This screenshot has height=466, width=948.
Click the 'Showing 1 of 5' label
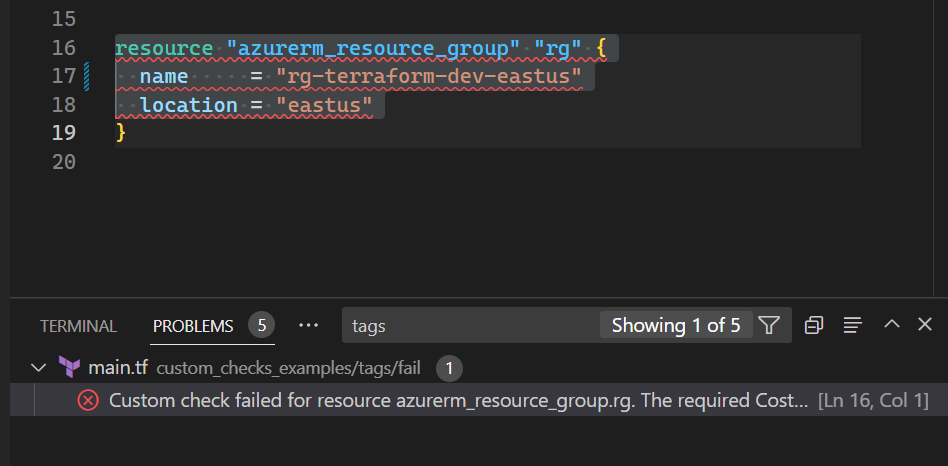pyautogui.click(x=676, y=325)
